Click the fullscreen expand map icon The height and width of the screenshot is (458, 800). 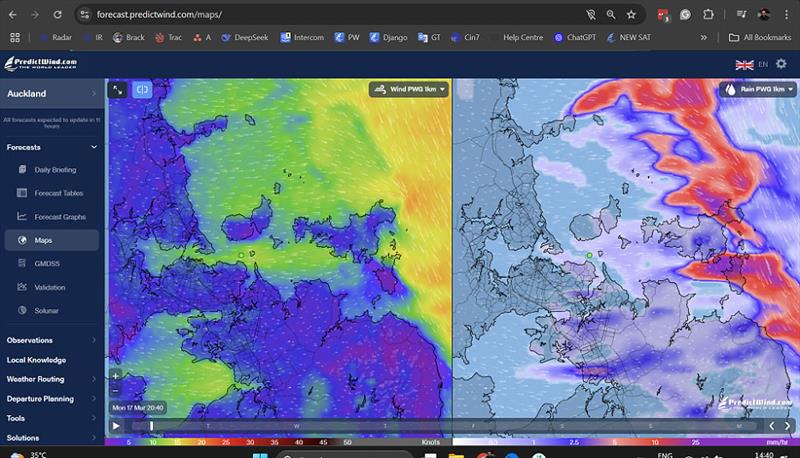pyautogui.click(x=118, y=90)
